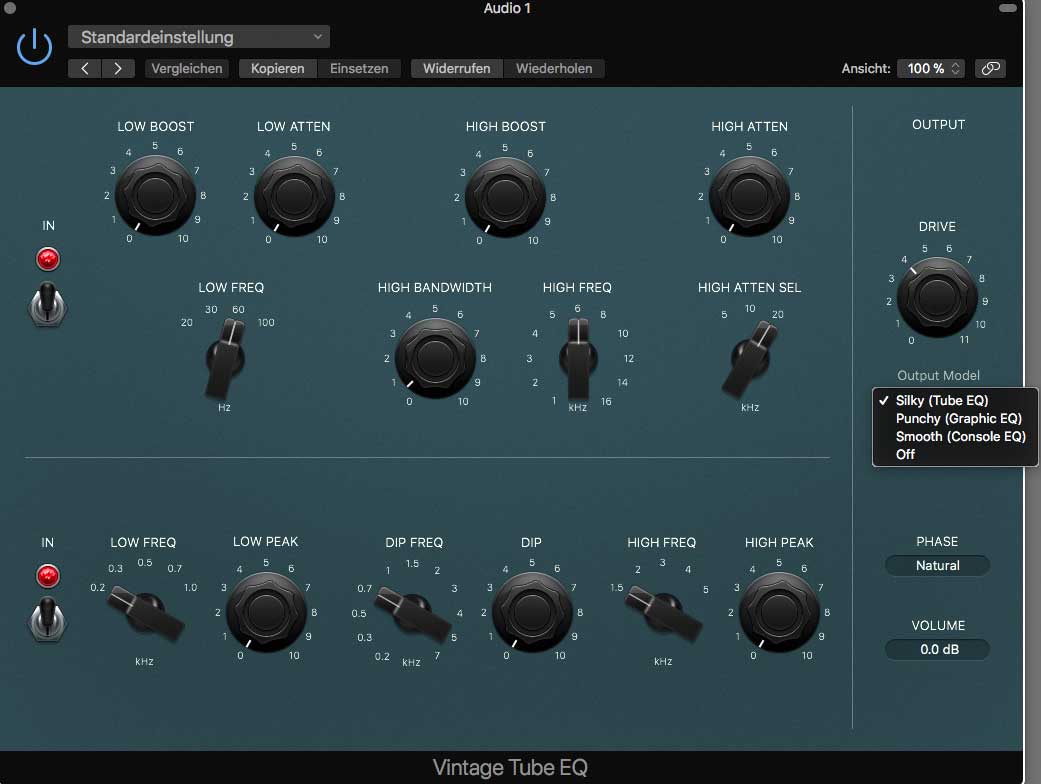Click the HIGH ATTEN knob
This screenshot has height=784, width=1041.
coord(749,192)
